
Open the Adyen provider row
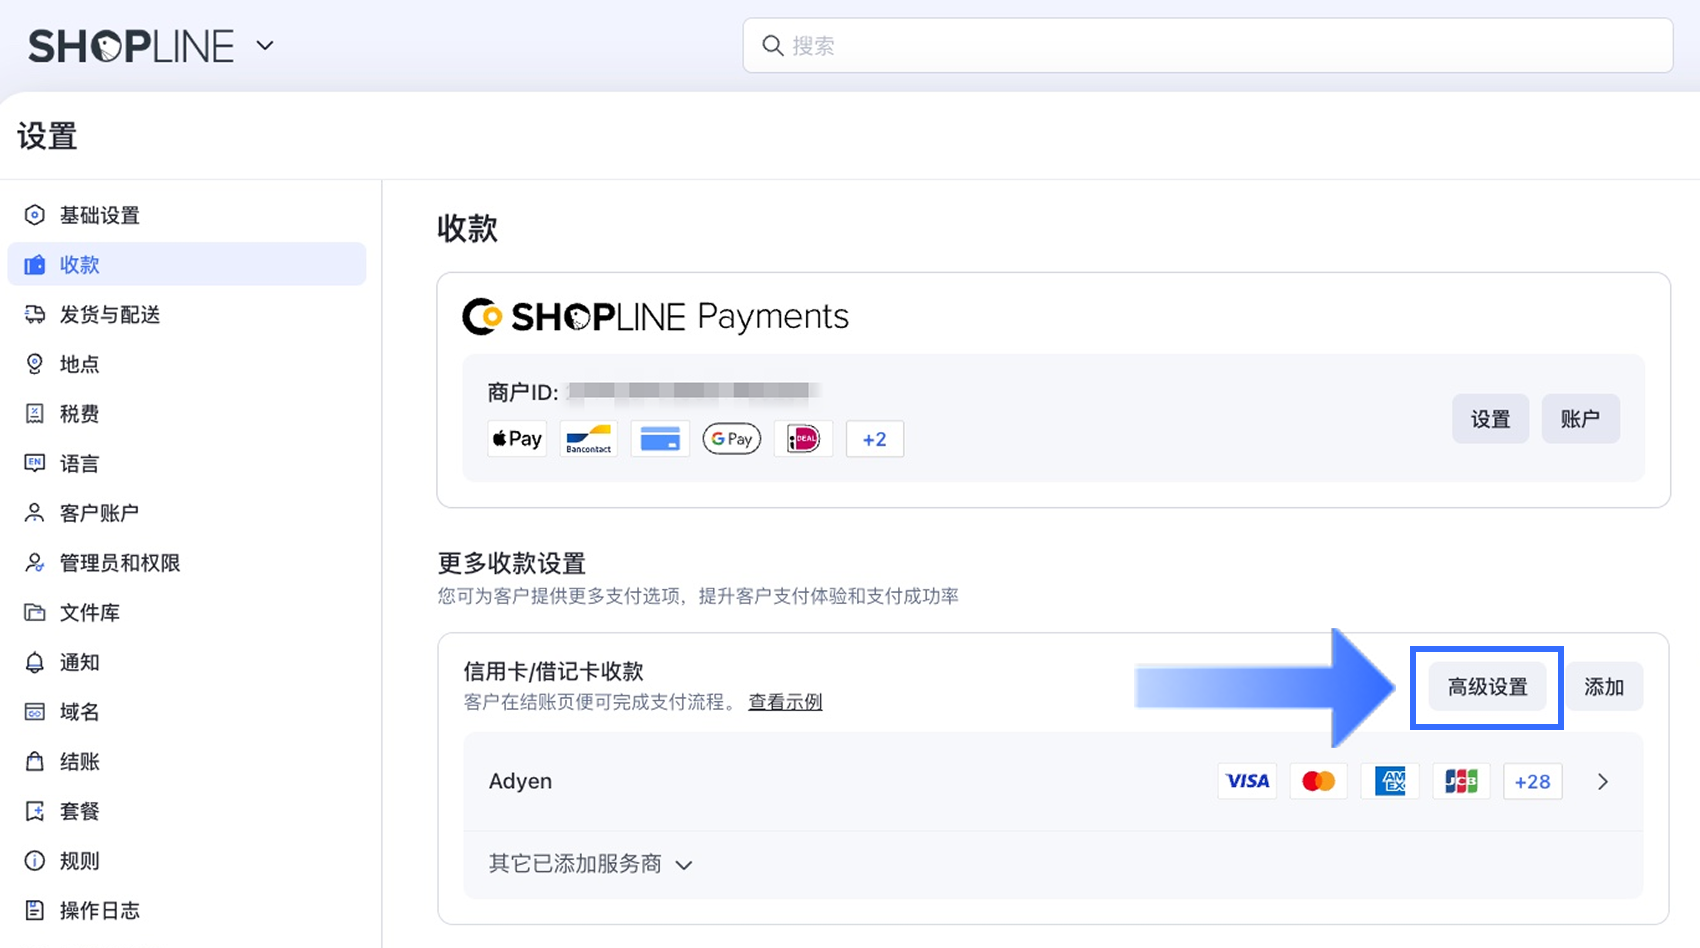click(1053, 781)
